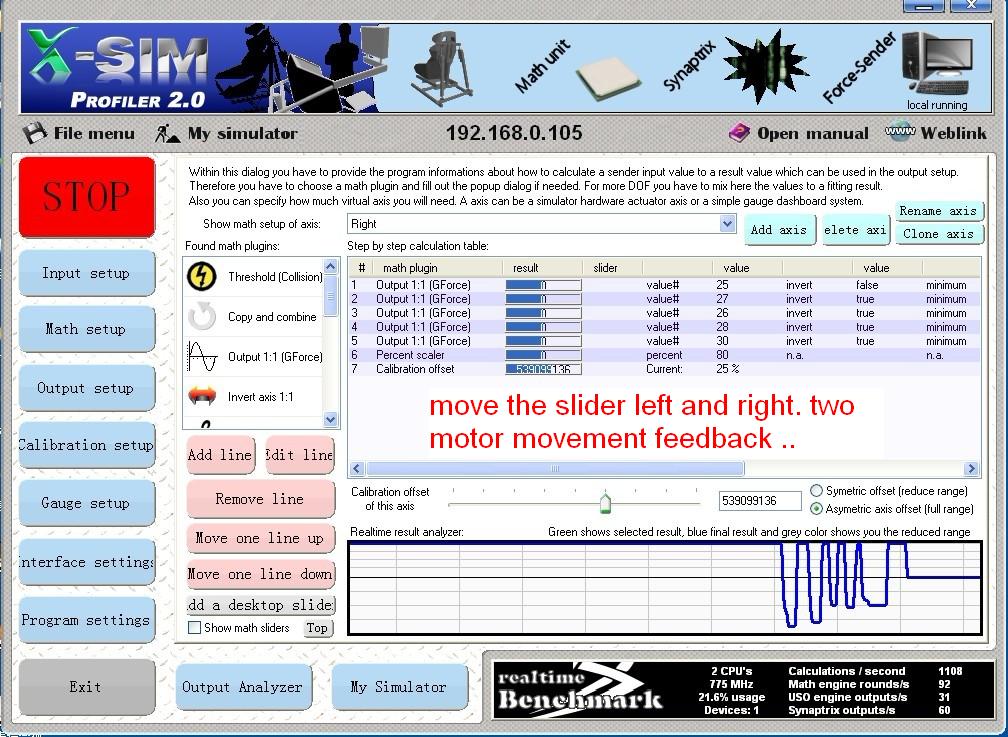1008x737 pixels.
Task: Select the Synaptrix green burst icon
Action: pos(765,67)
